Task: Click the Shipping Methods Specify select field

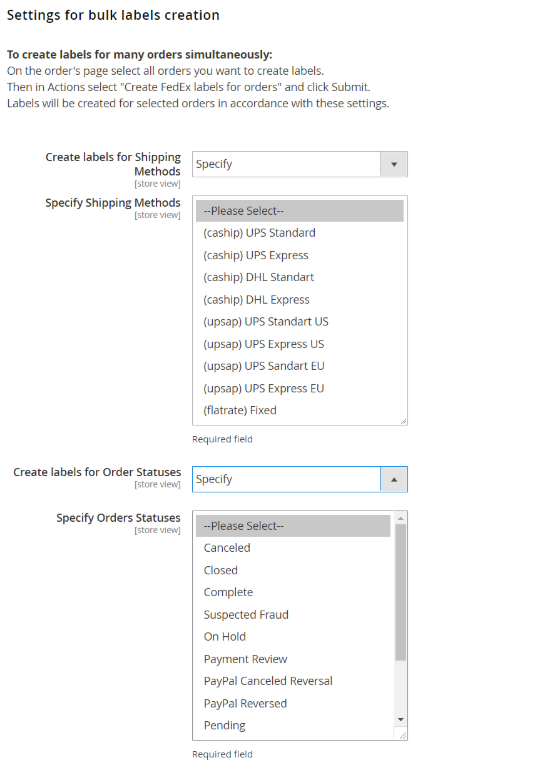Action: click(x=300, y=164)
